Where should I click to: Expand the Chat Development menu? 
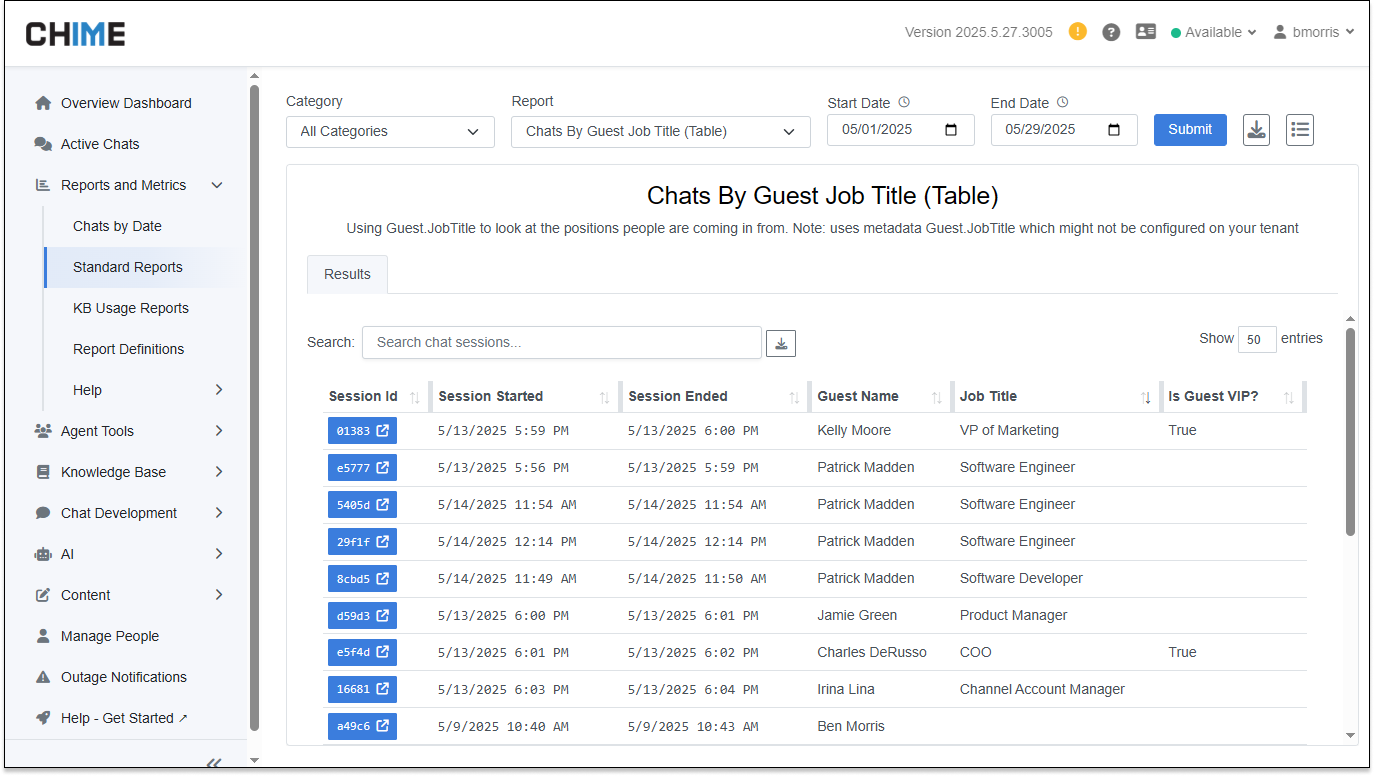click(x=219, y=513)
